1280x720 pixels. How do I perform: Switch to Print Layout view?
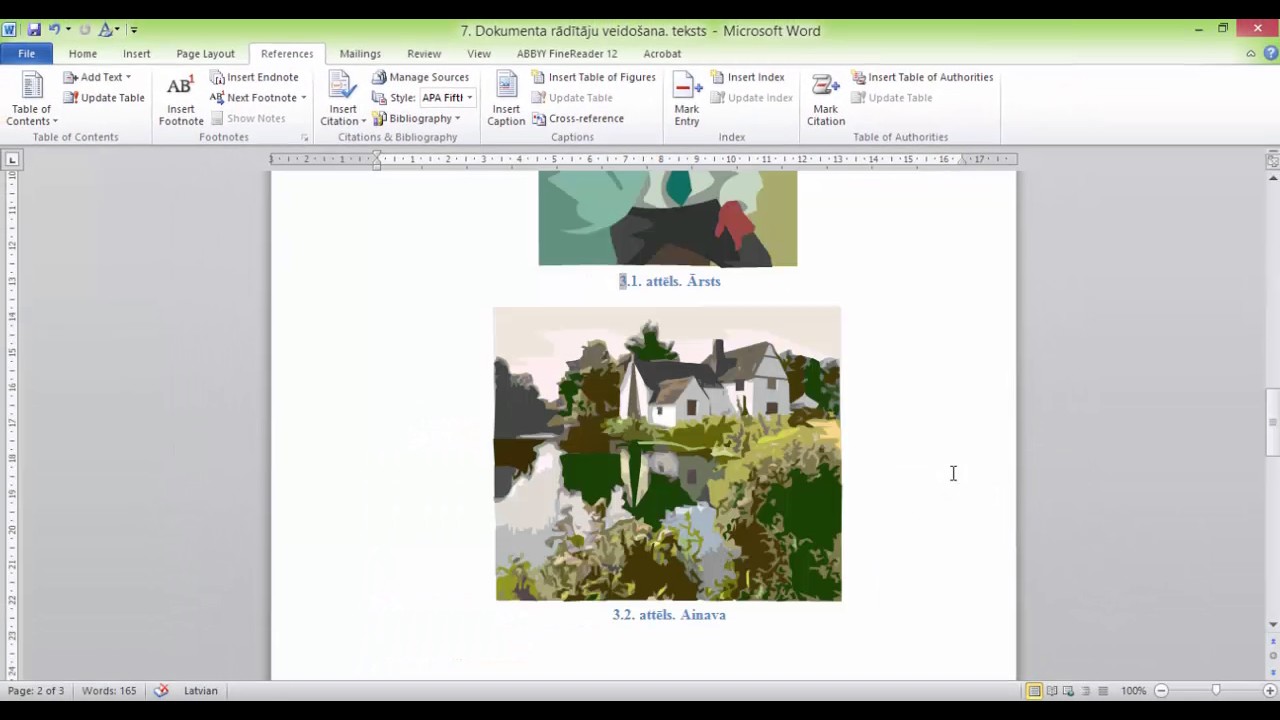(1035, 691)
